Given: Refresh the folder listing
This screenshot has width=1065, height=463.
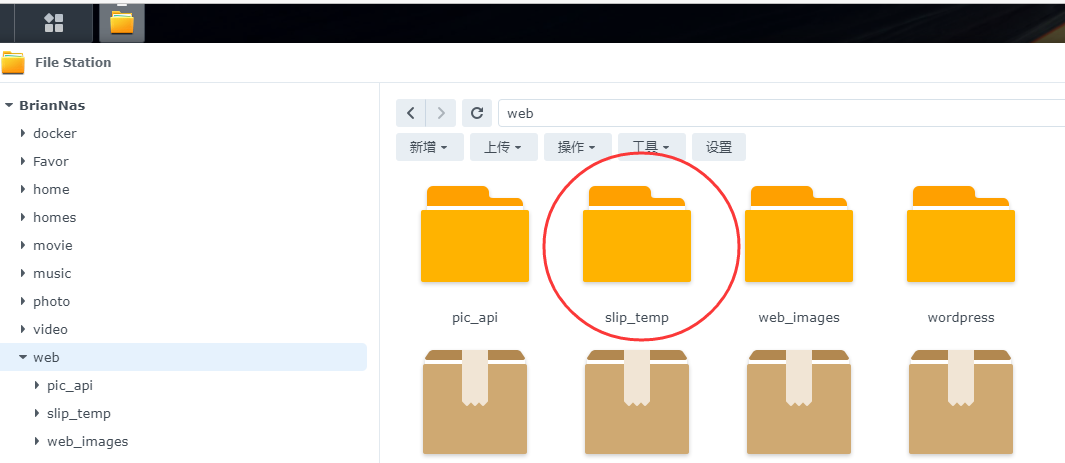Looking at the screenshot, I should [477, 113].
